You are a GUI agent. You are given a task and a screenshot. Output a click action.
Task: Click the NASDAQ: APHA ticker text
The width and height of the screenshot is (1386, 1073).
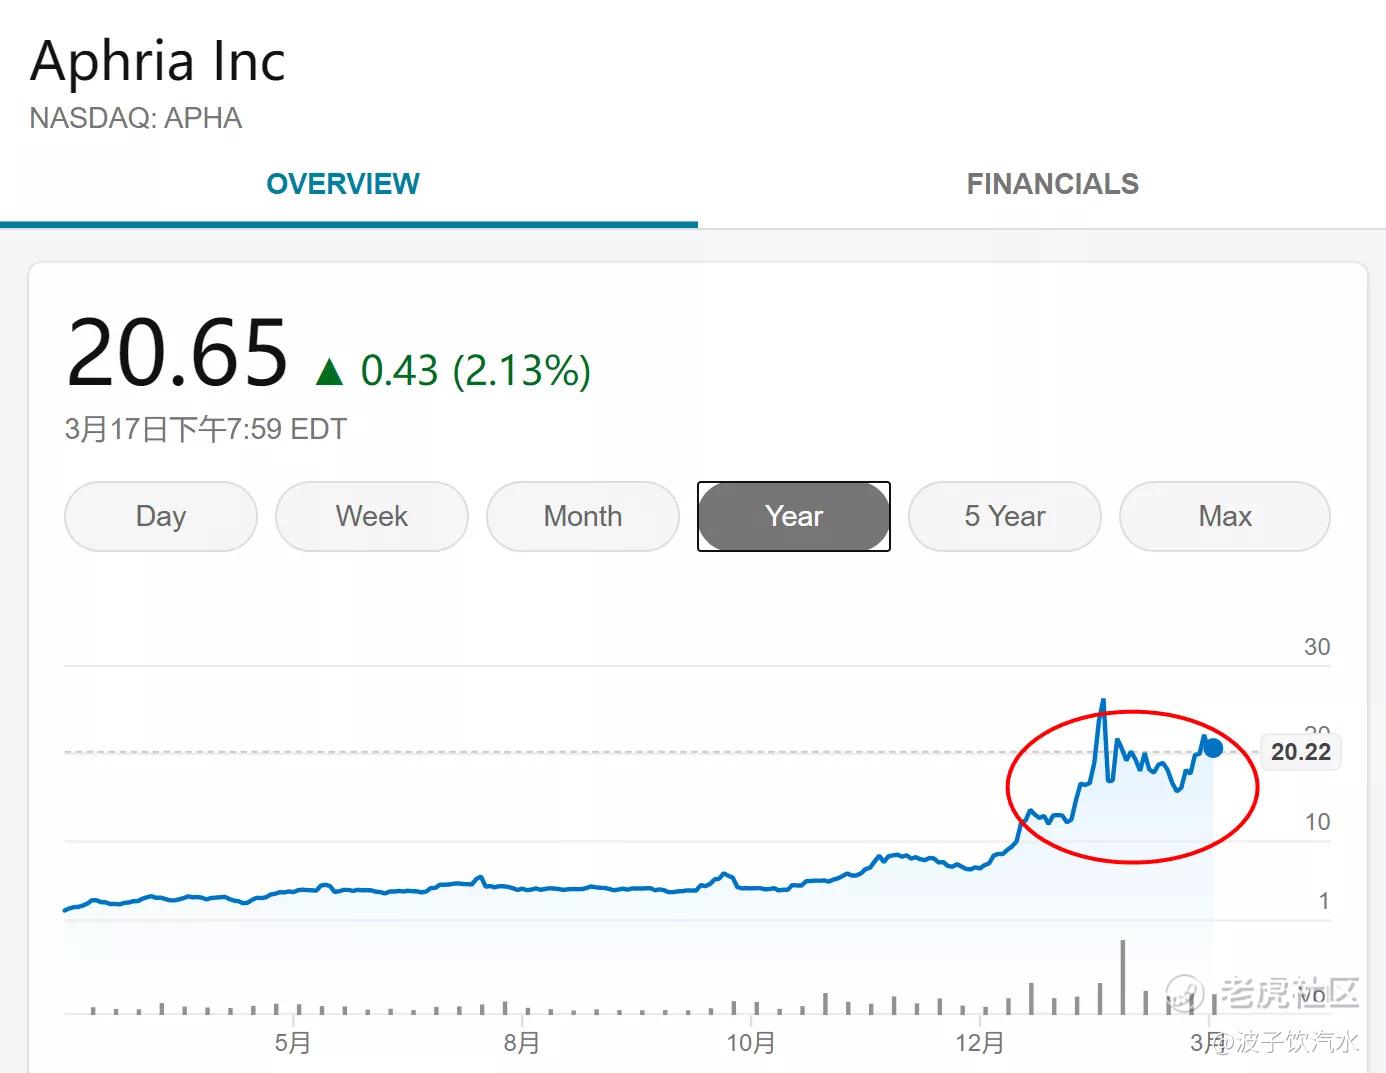point(136,118)
